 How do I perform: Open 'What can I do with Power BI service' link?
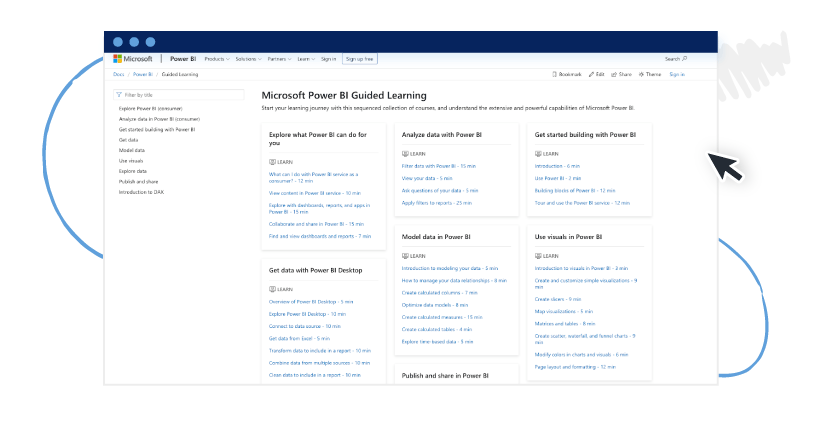(x=313, y=178)
